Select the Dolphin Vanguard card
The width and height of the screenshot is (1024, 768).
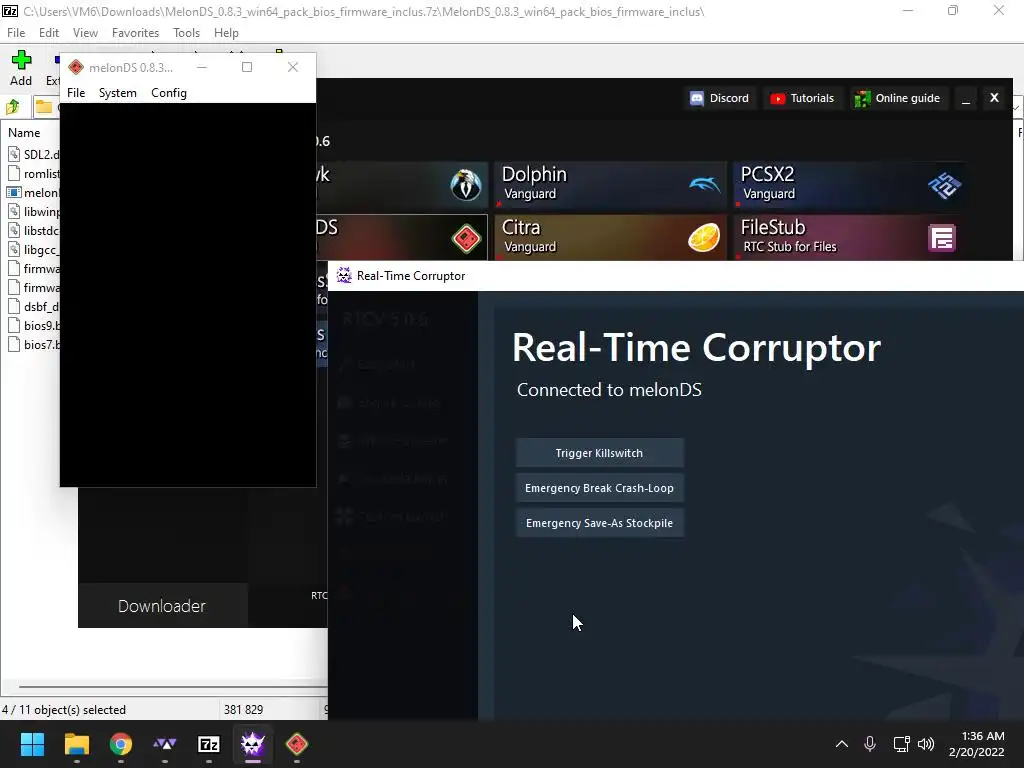610,184
